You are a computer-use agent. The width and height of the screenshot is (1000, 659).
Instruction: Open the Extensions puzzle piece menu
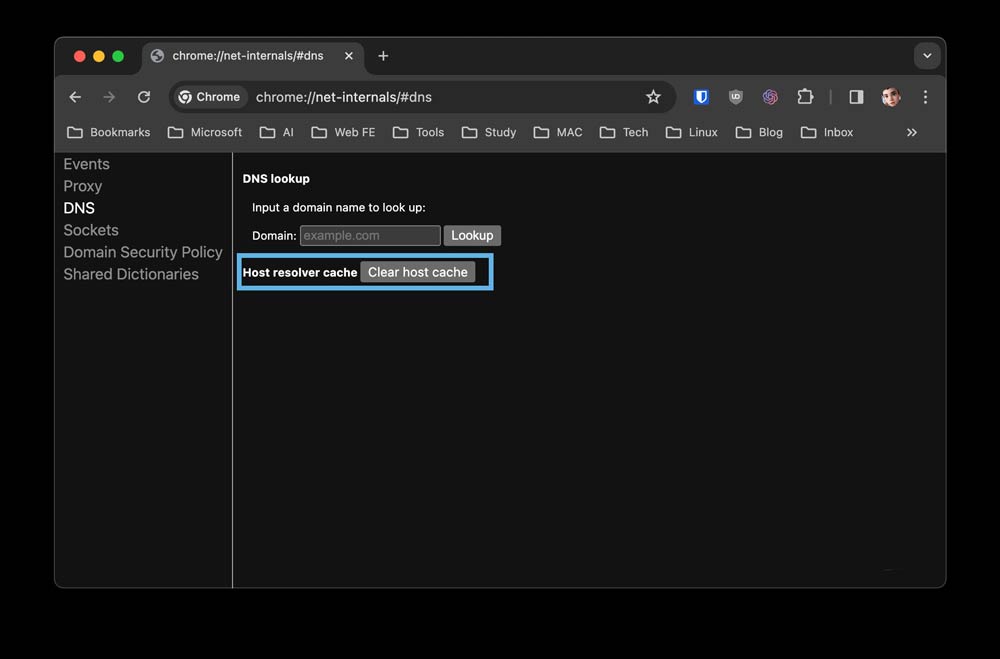coord(805,97)
